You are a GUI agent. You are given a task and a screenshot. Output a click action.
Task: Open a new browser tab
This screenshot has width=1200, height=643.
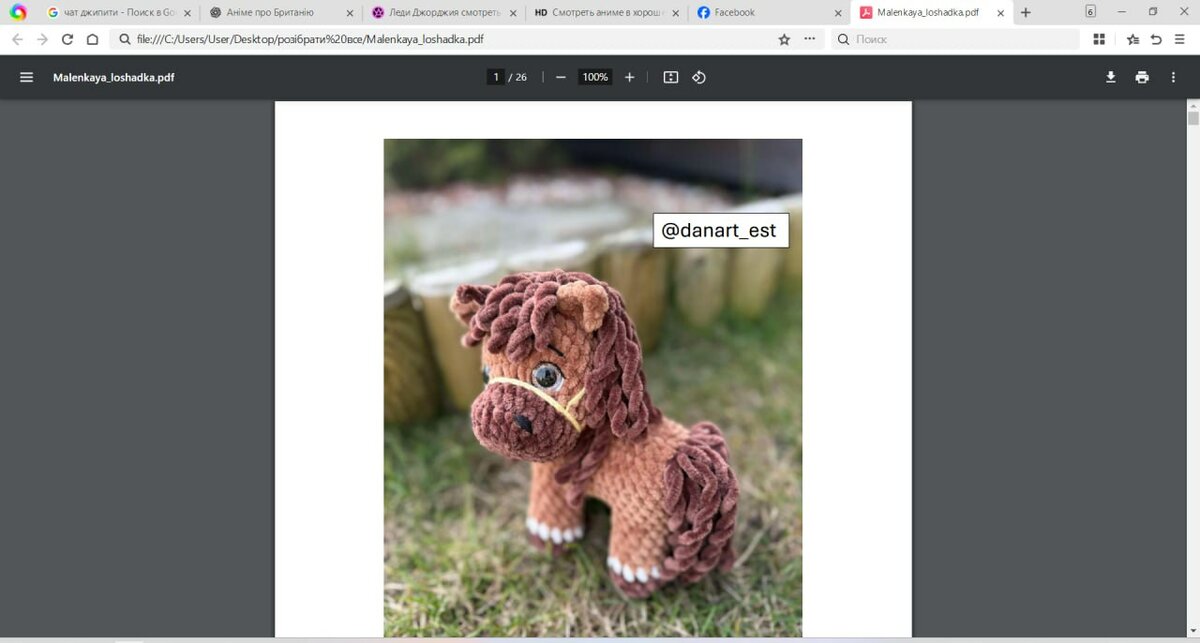click(x=1025, y=12)
